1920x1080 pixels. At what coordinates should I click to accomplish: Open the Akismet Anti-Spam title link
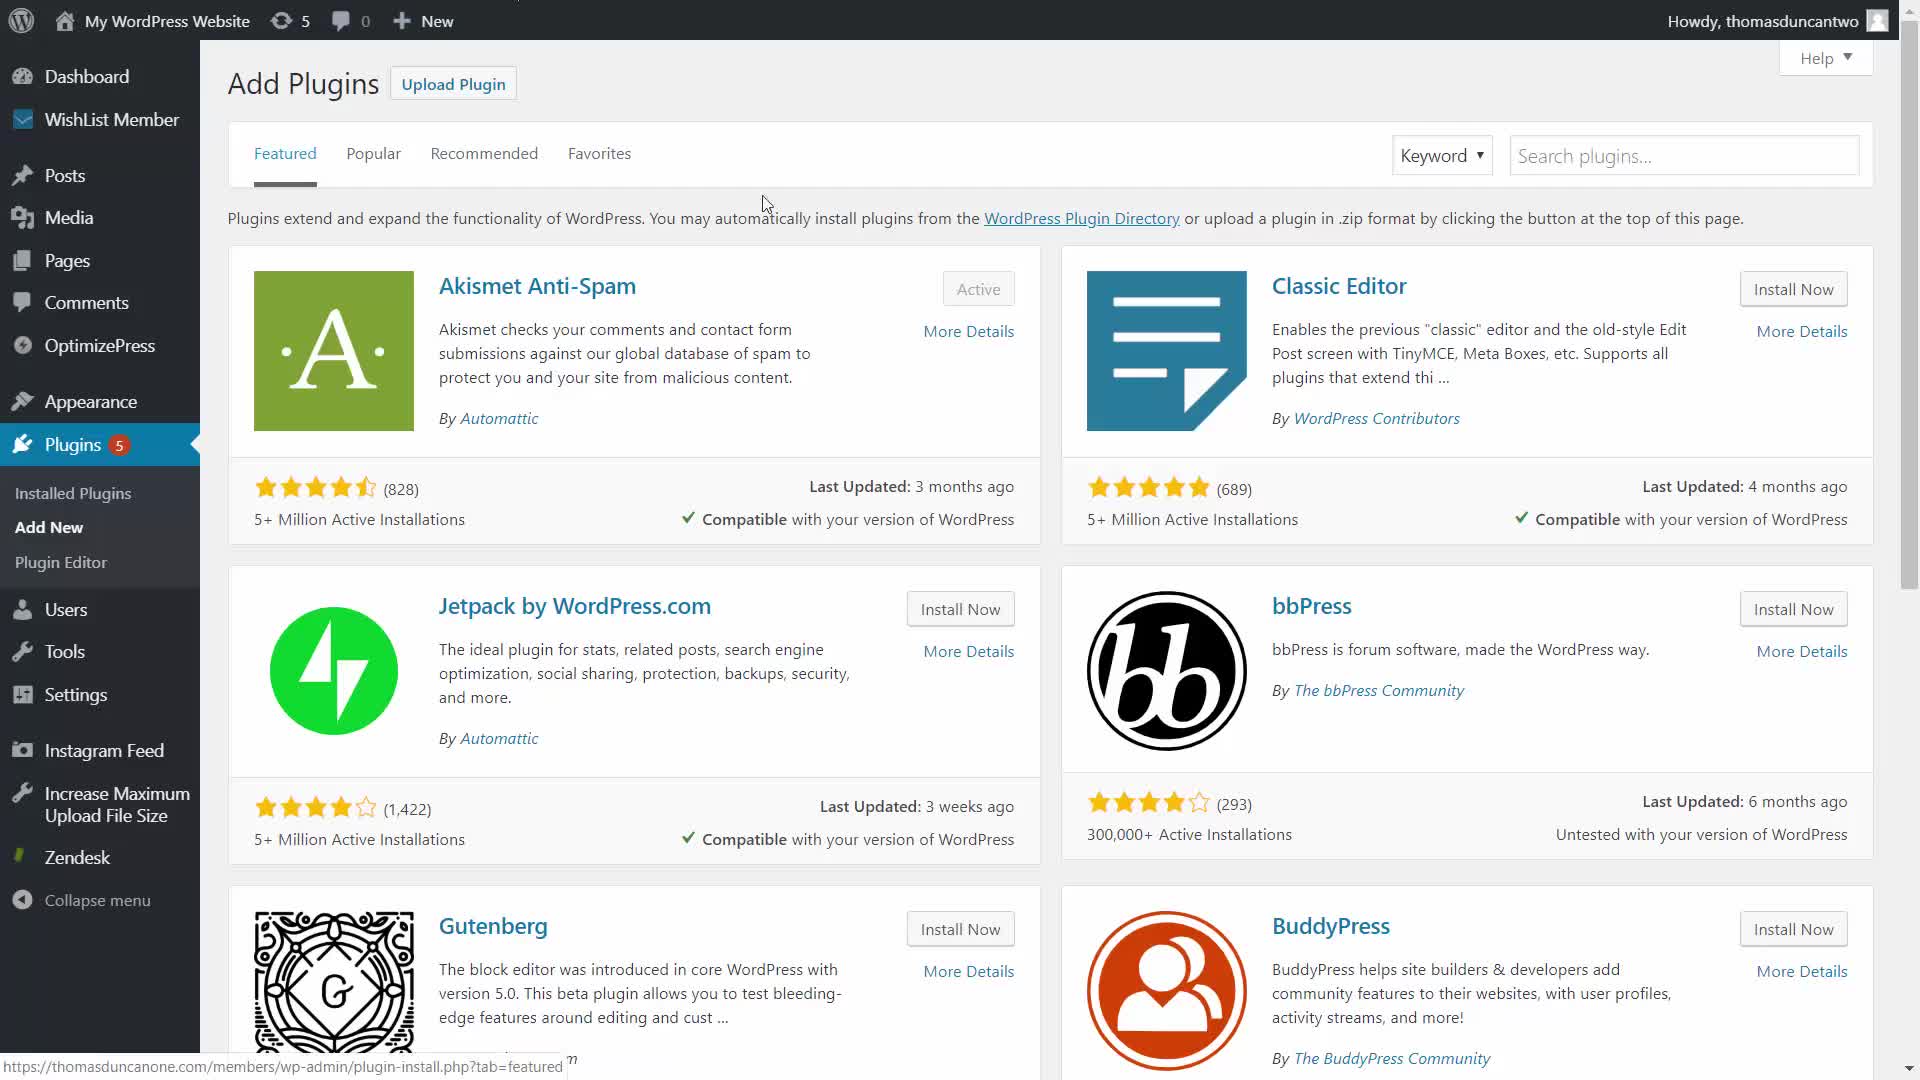pyautogui.click(x=537, y=287)
